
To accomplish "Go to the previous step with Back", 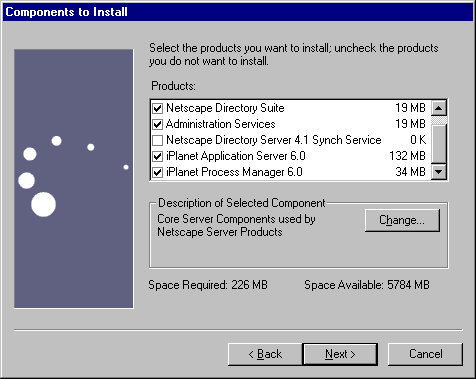I will (x=265, y=354).
